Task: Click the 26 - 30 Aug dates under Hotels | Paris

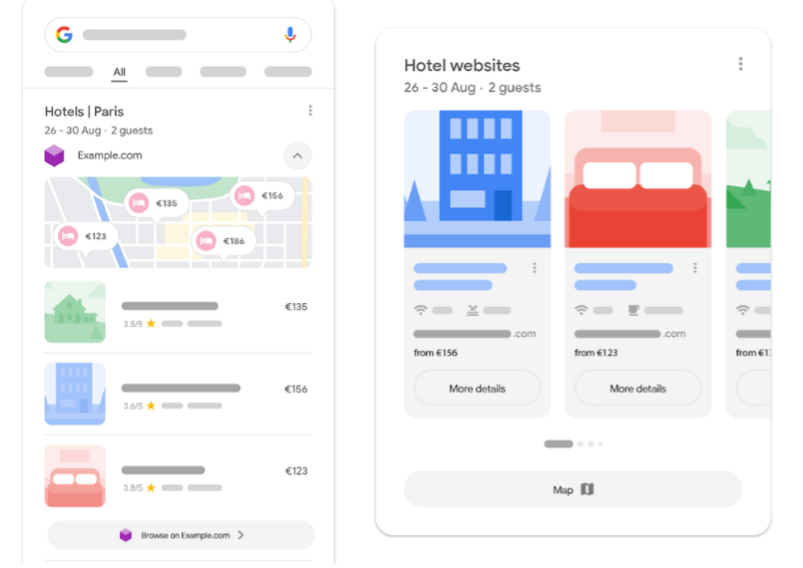Action: click(x=73, y=131)
